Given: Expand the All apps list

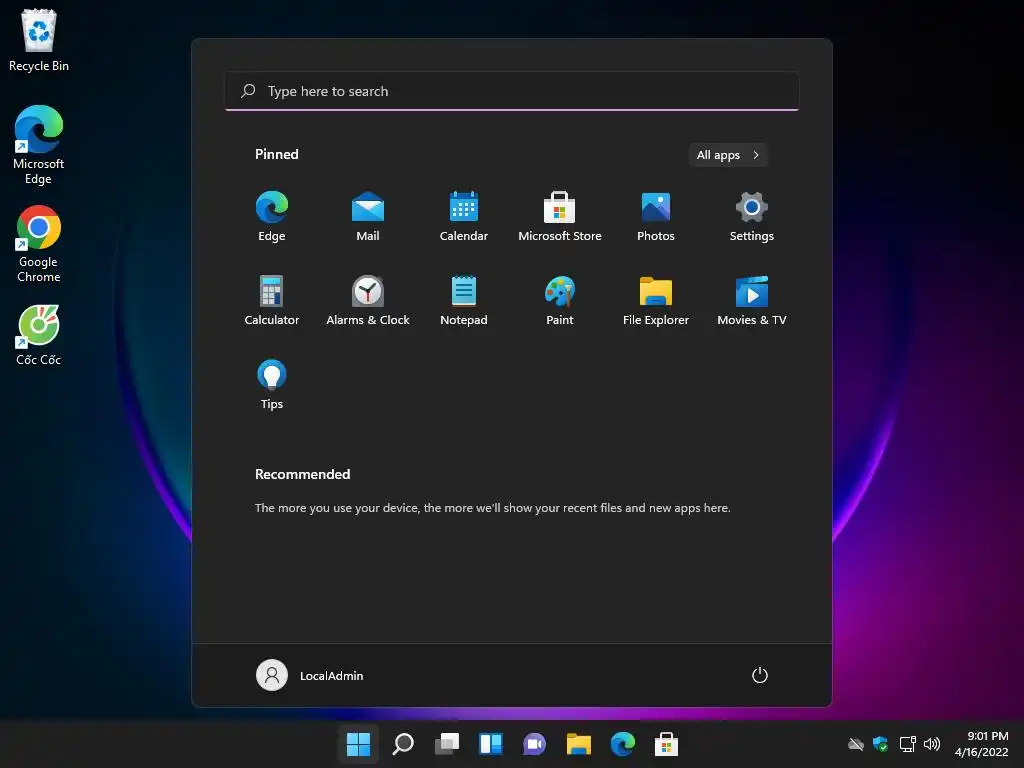Looking at the screenshot, I should [728, 155].
